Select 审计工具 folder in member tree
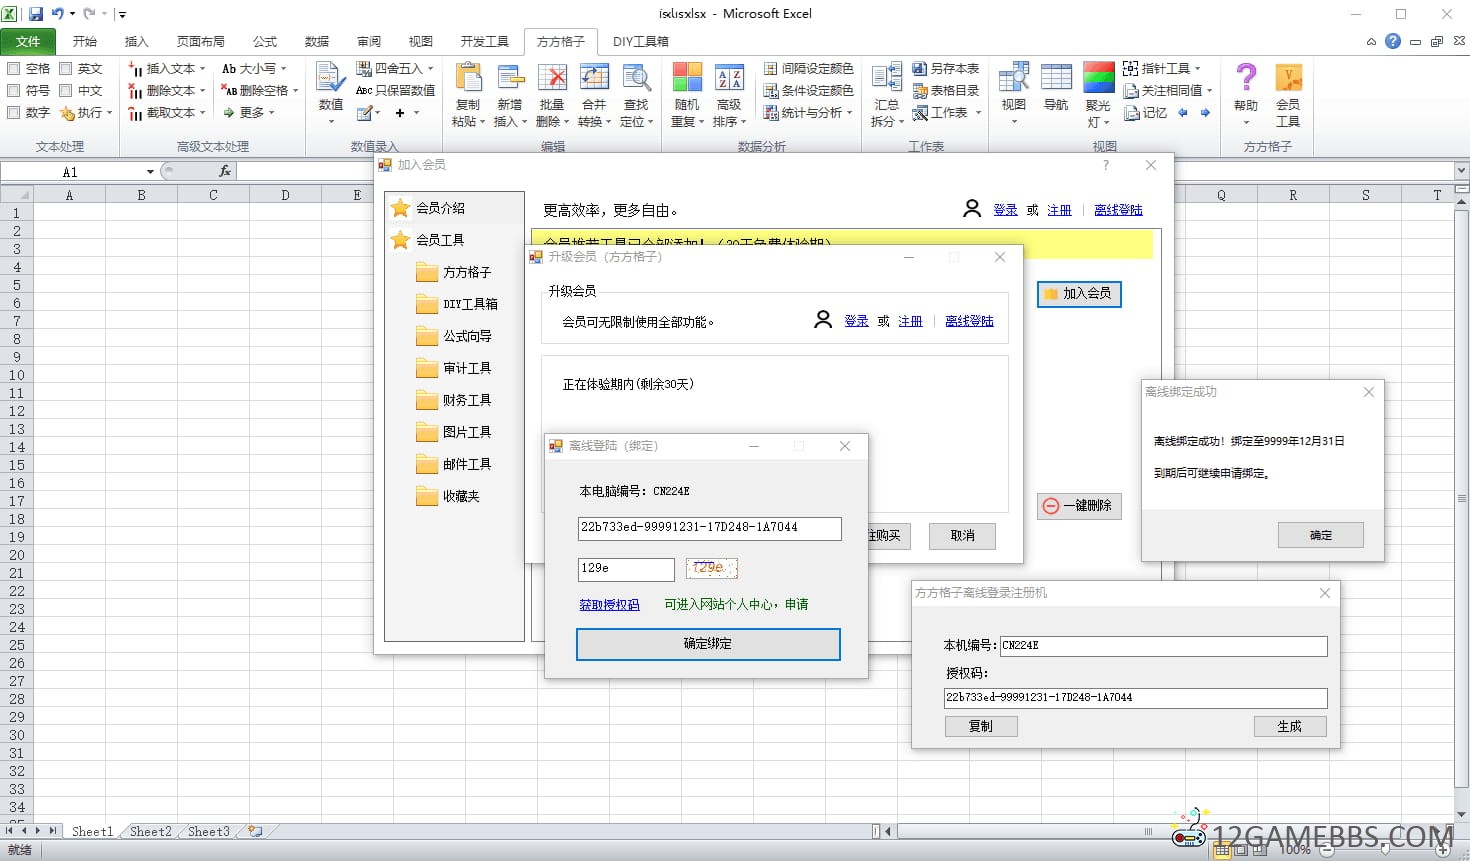 454,368
